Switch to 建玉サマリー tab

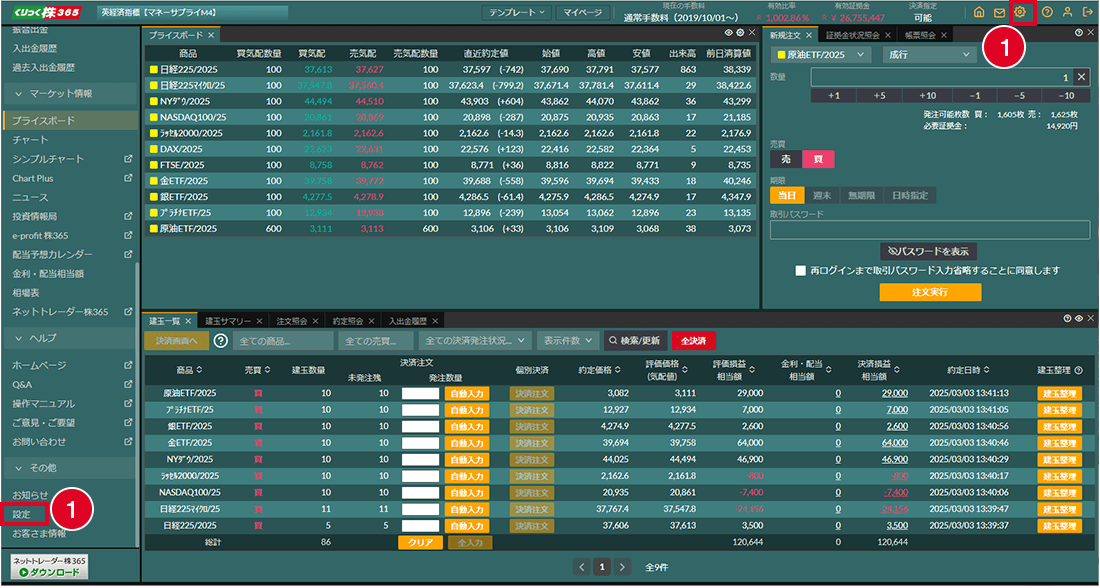pyautogui.click(x=229, y=321)
